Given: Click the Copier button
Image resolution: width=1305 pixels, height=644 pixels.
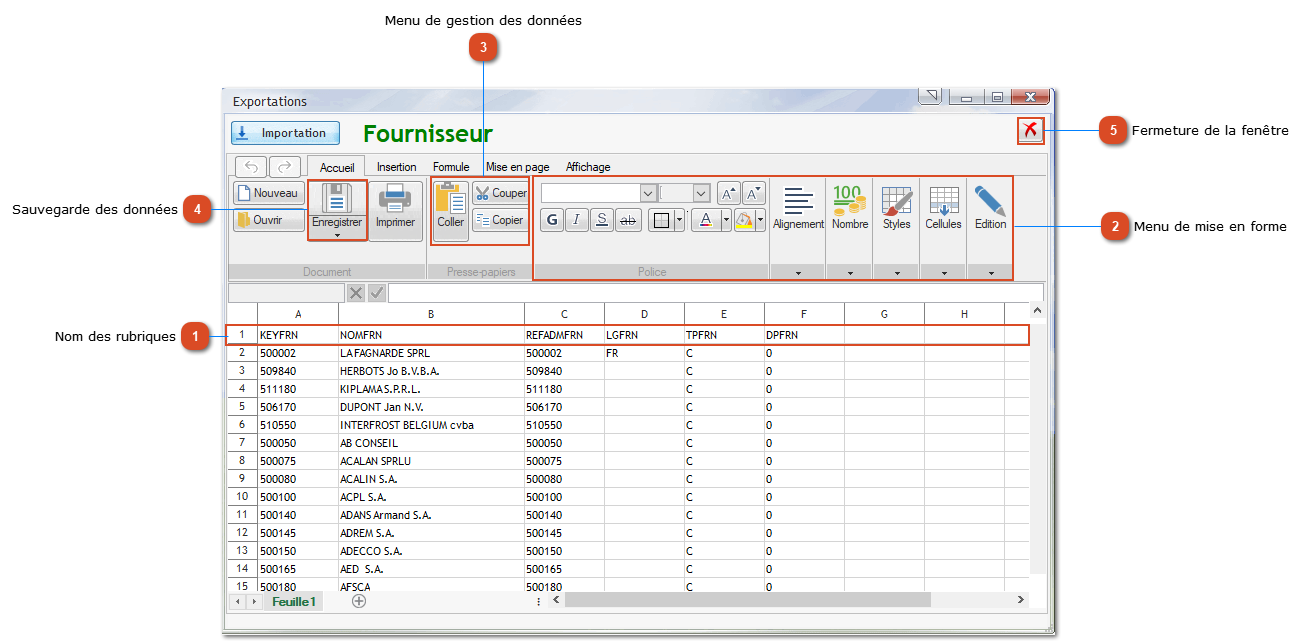Looking at the screenshot, I should pos(499,220).
